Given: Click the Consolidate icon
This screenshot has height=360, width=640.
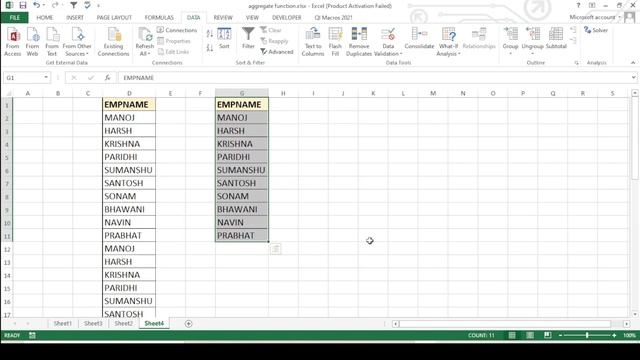Looking at the screenshot, I should pos(419,38).
